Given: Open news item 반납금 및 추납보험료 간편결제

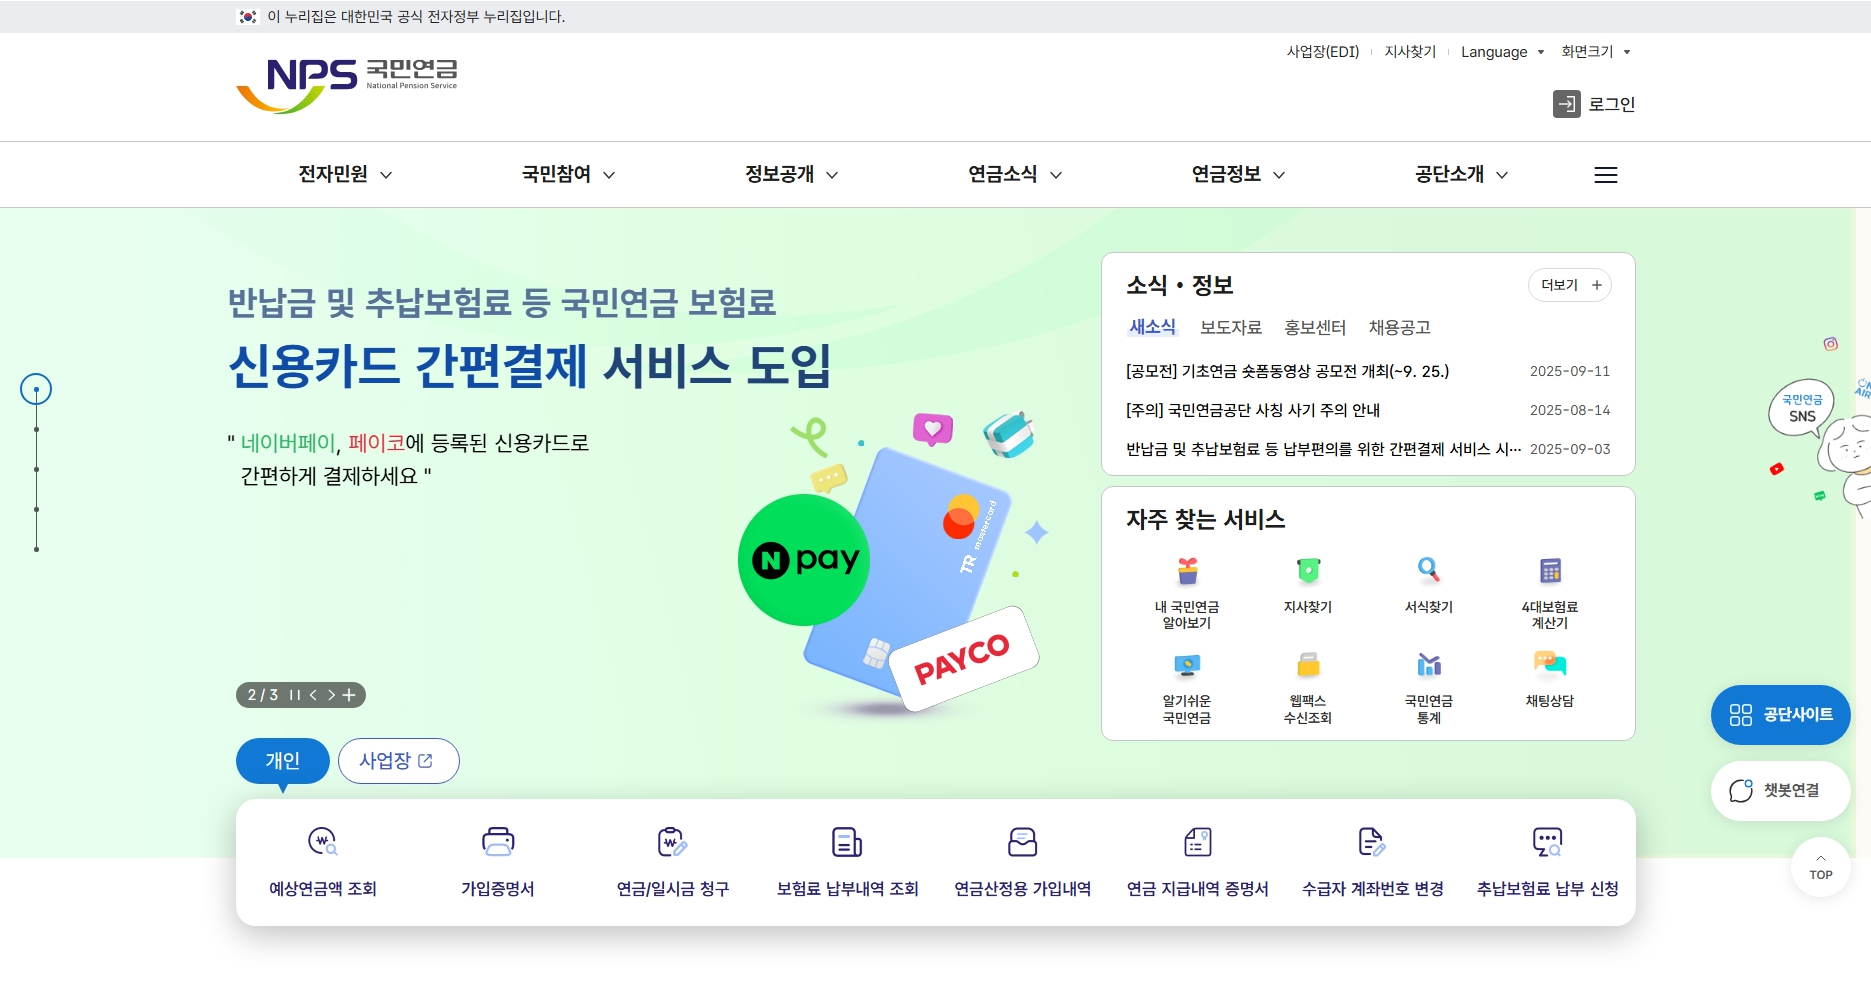Looking at the screenshot, I should 1323,449.
